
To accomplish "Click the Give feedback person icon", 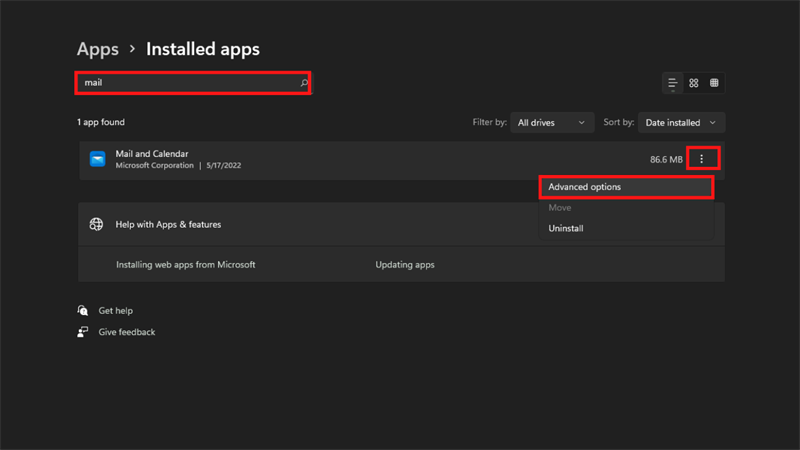I will tap(83, 332).
